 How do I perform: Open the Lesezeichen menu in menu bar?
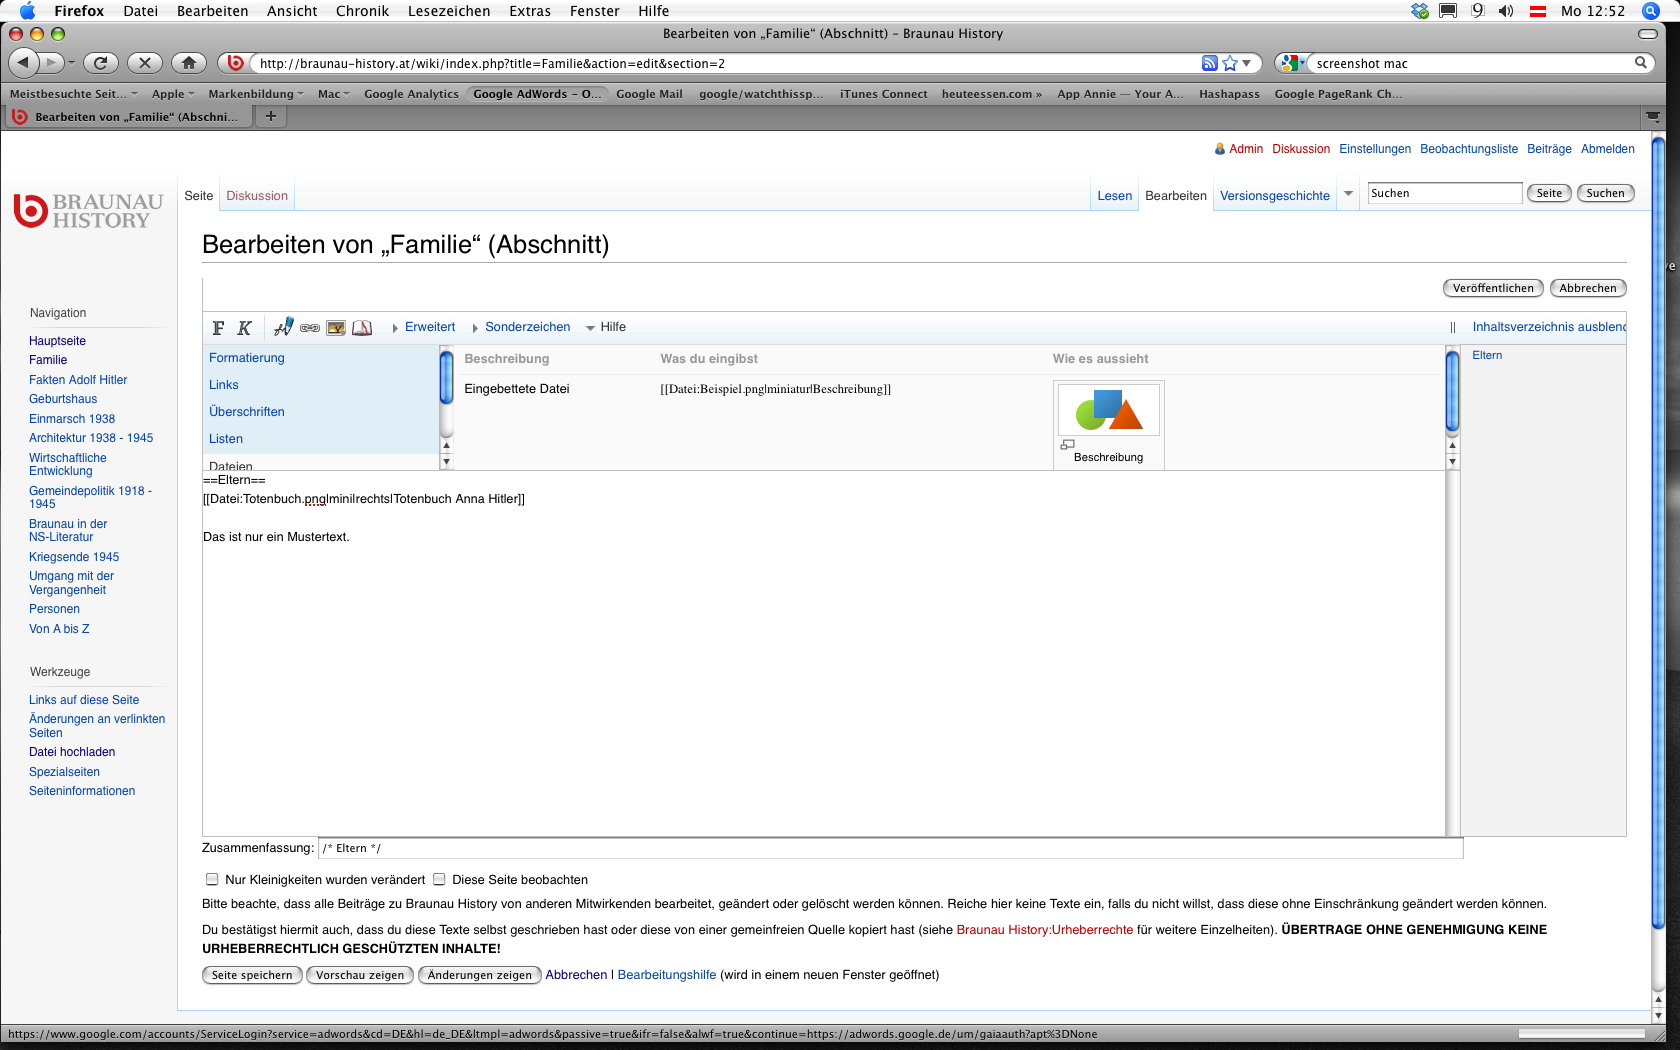(448, 11)
